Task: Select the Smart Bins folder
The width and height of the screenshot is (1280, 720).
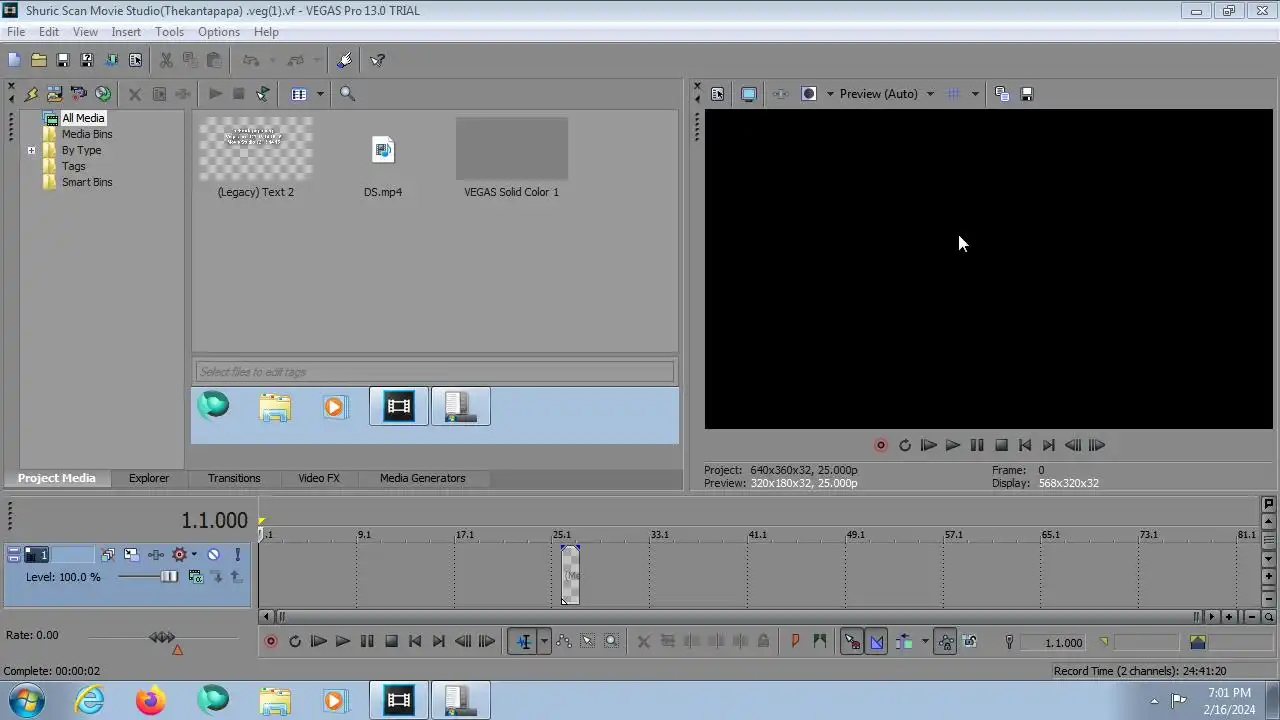Action: point(87,182)
